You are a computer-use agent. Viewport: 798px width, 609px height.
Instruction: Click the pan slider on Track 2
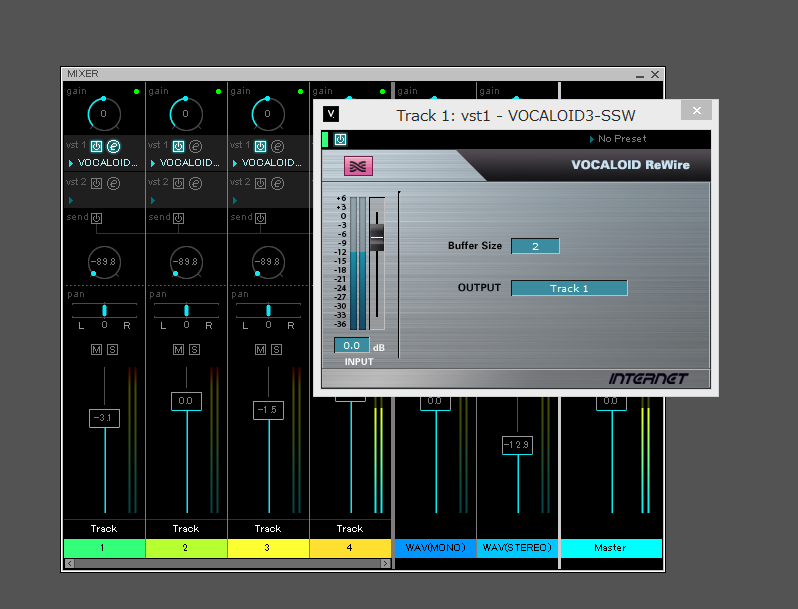(186, 310)
